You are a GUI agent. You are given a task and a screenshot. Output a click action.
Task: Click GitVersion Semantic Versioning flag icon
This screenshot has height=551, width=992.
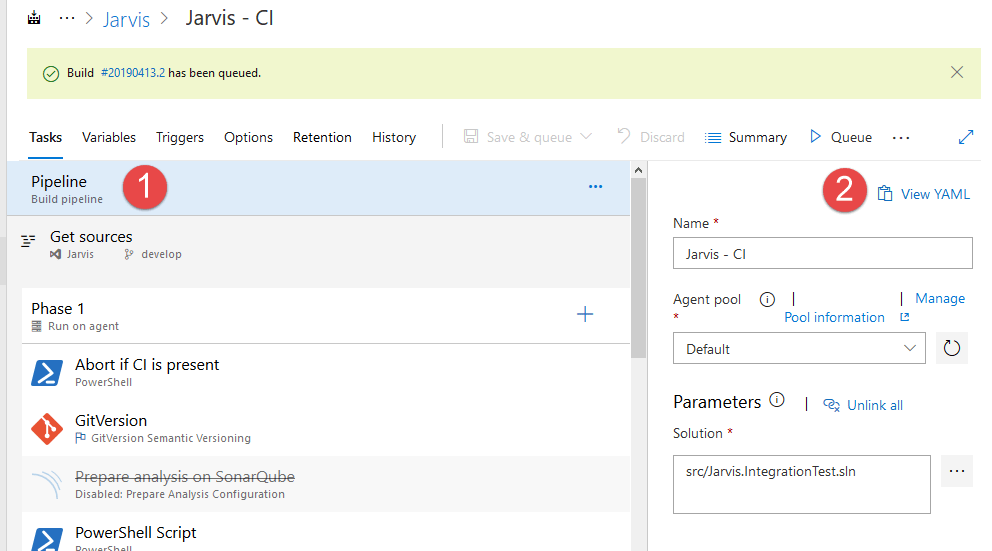[x=80, y=438]
